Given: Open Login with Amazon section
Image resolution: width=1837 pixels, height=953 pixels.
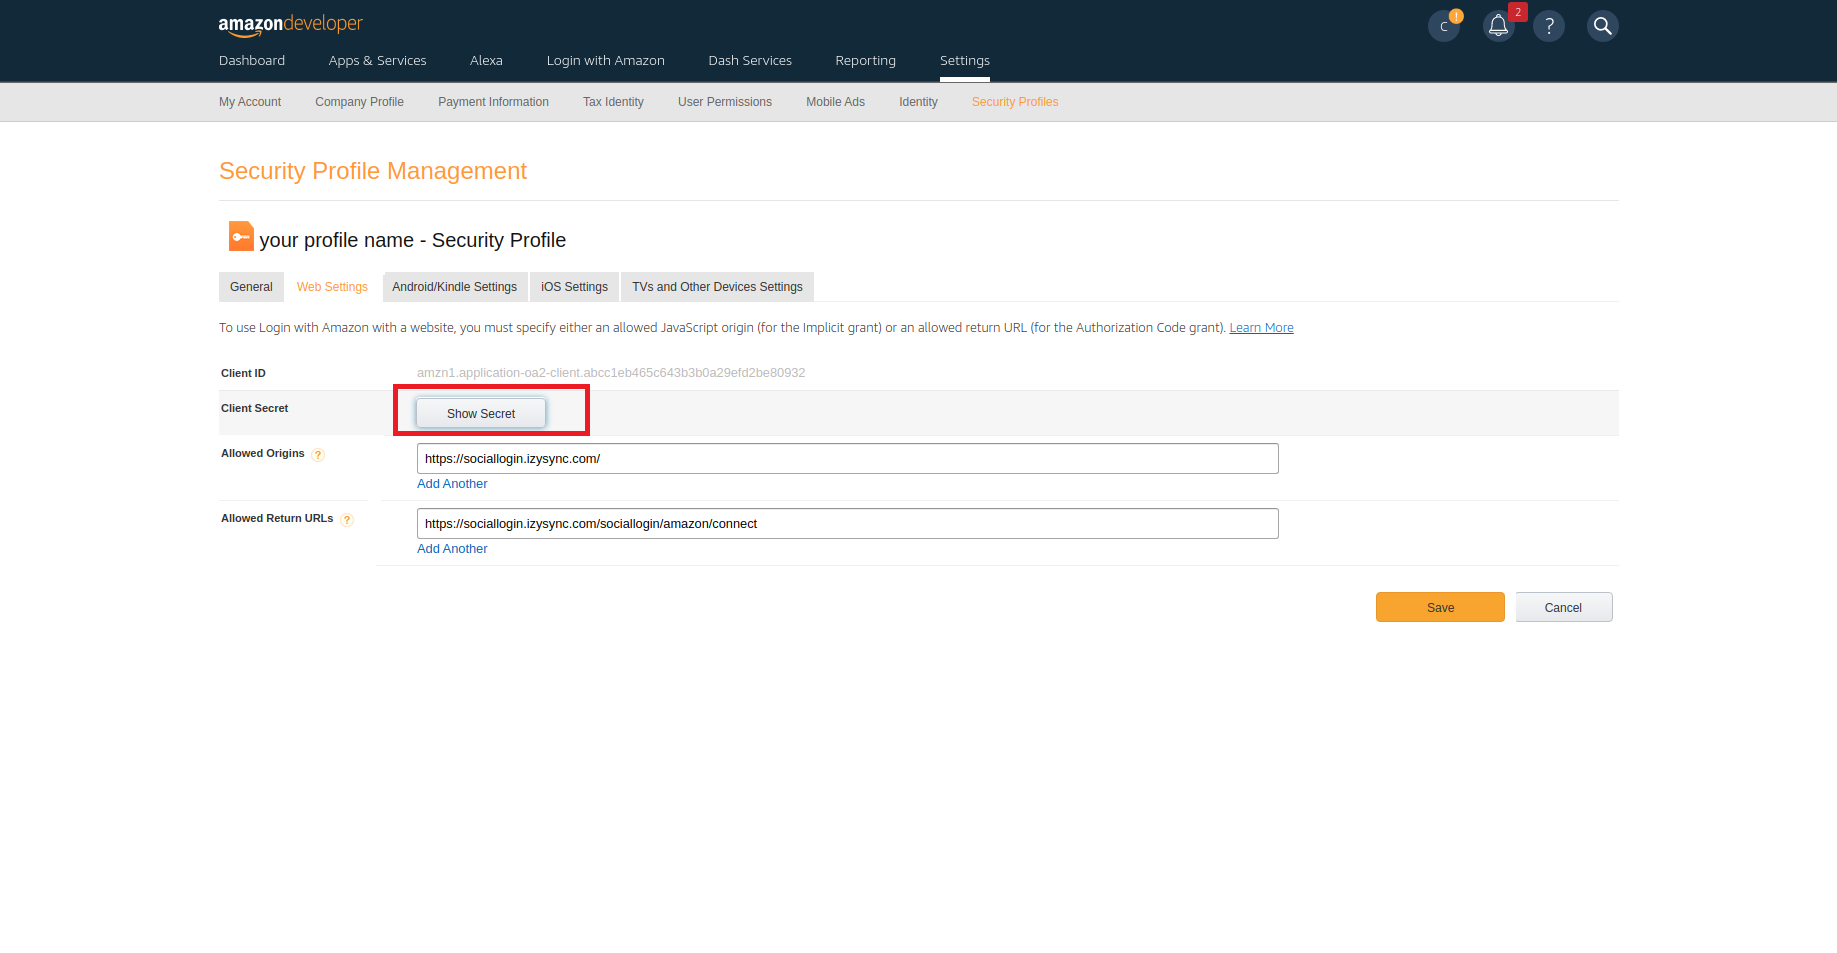Looking at the screenshot, I should [x=605, y=61].
